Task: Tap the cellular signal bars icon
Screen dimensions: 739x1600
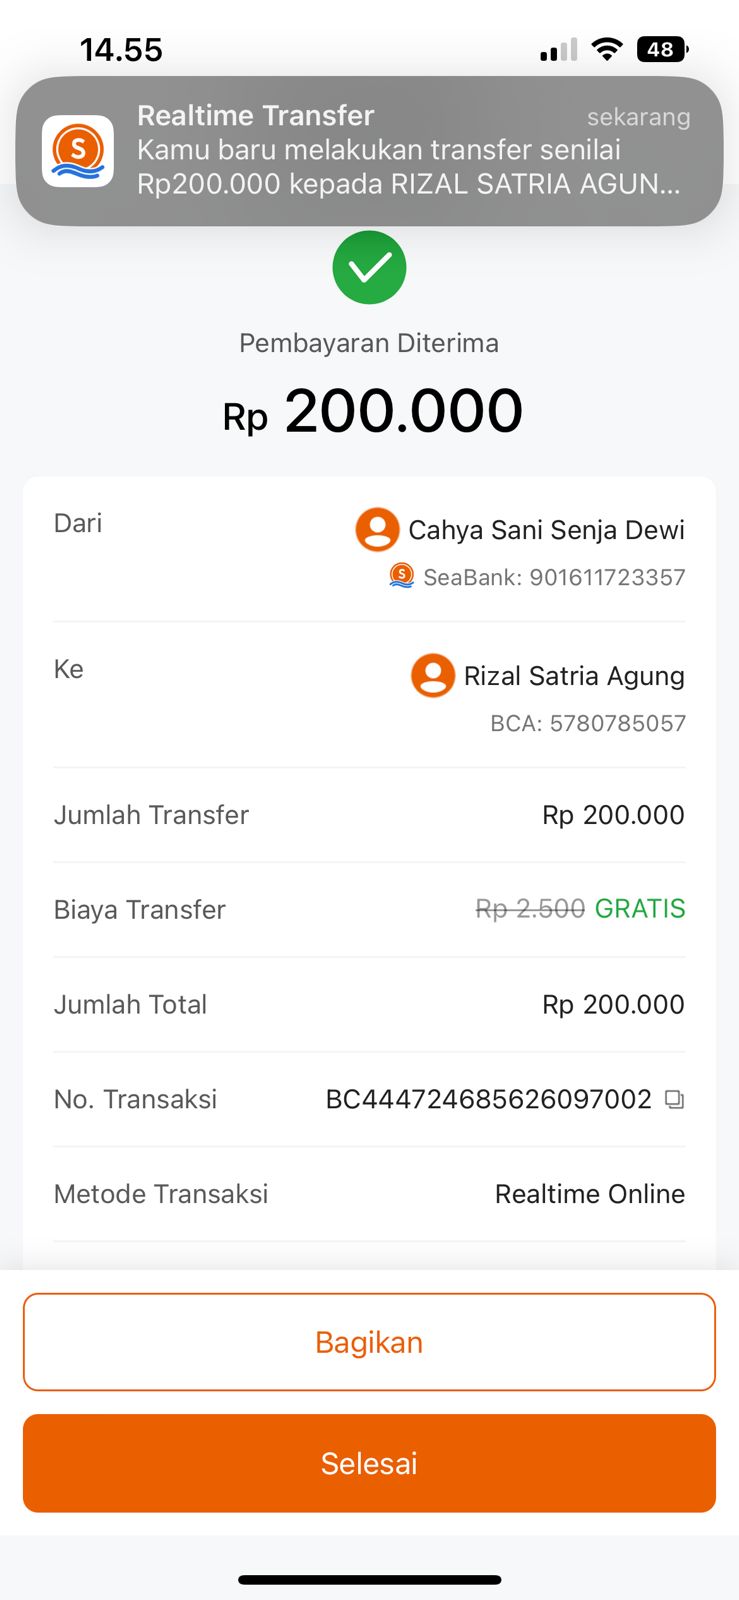Action: (558, 50)
